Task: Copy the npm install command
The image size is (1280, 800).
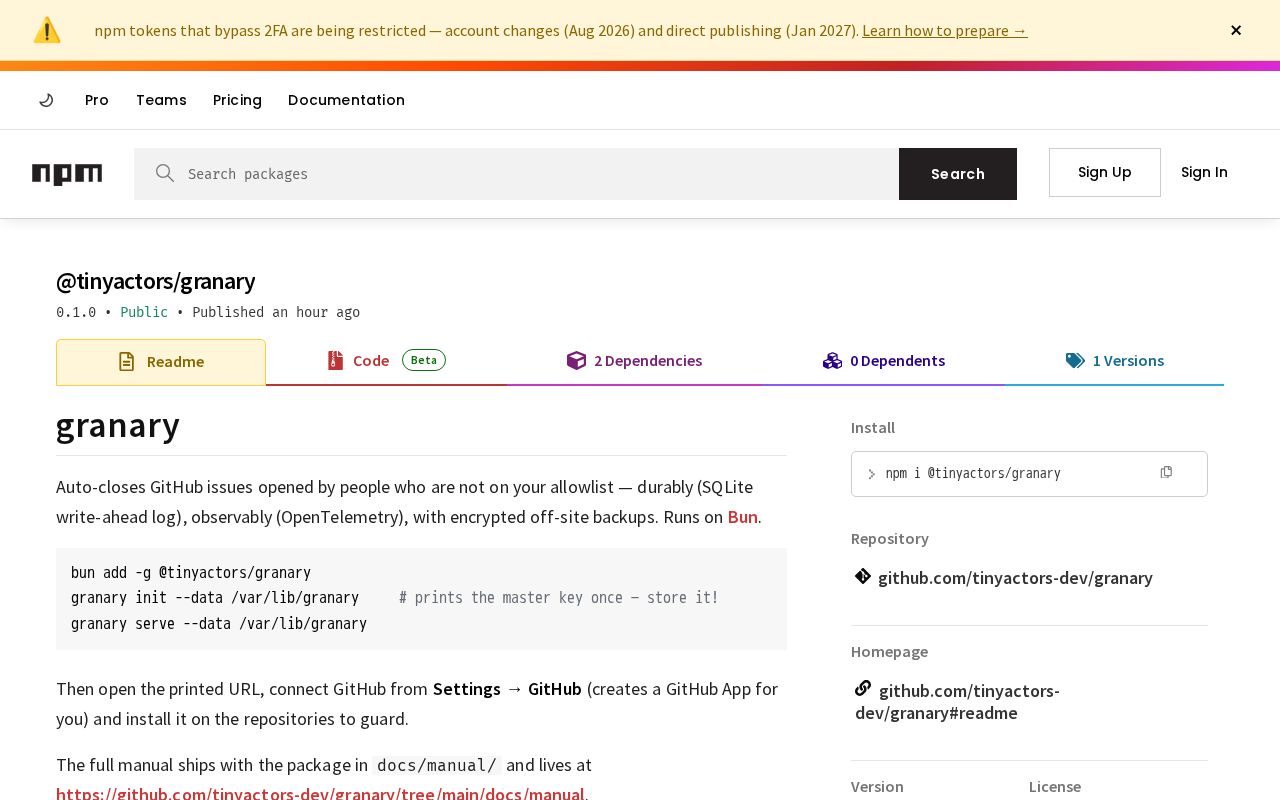Action: point(1166,472)
